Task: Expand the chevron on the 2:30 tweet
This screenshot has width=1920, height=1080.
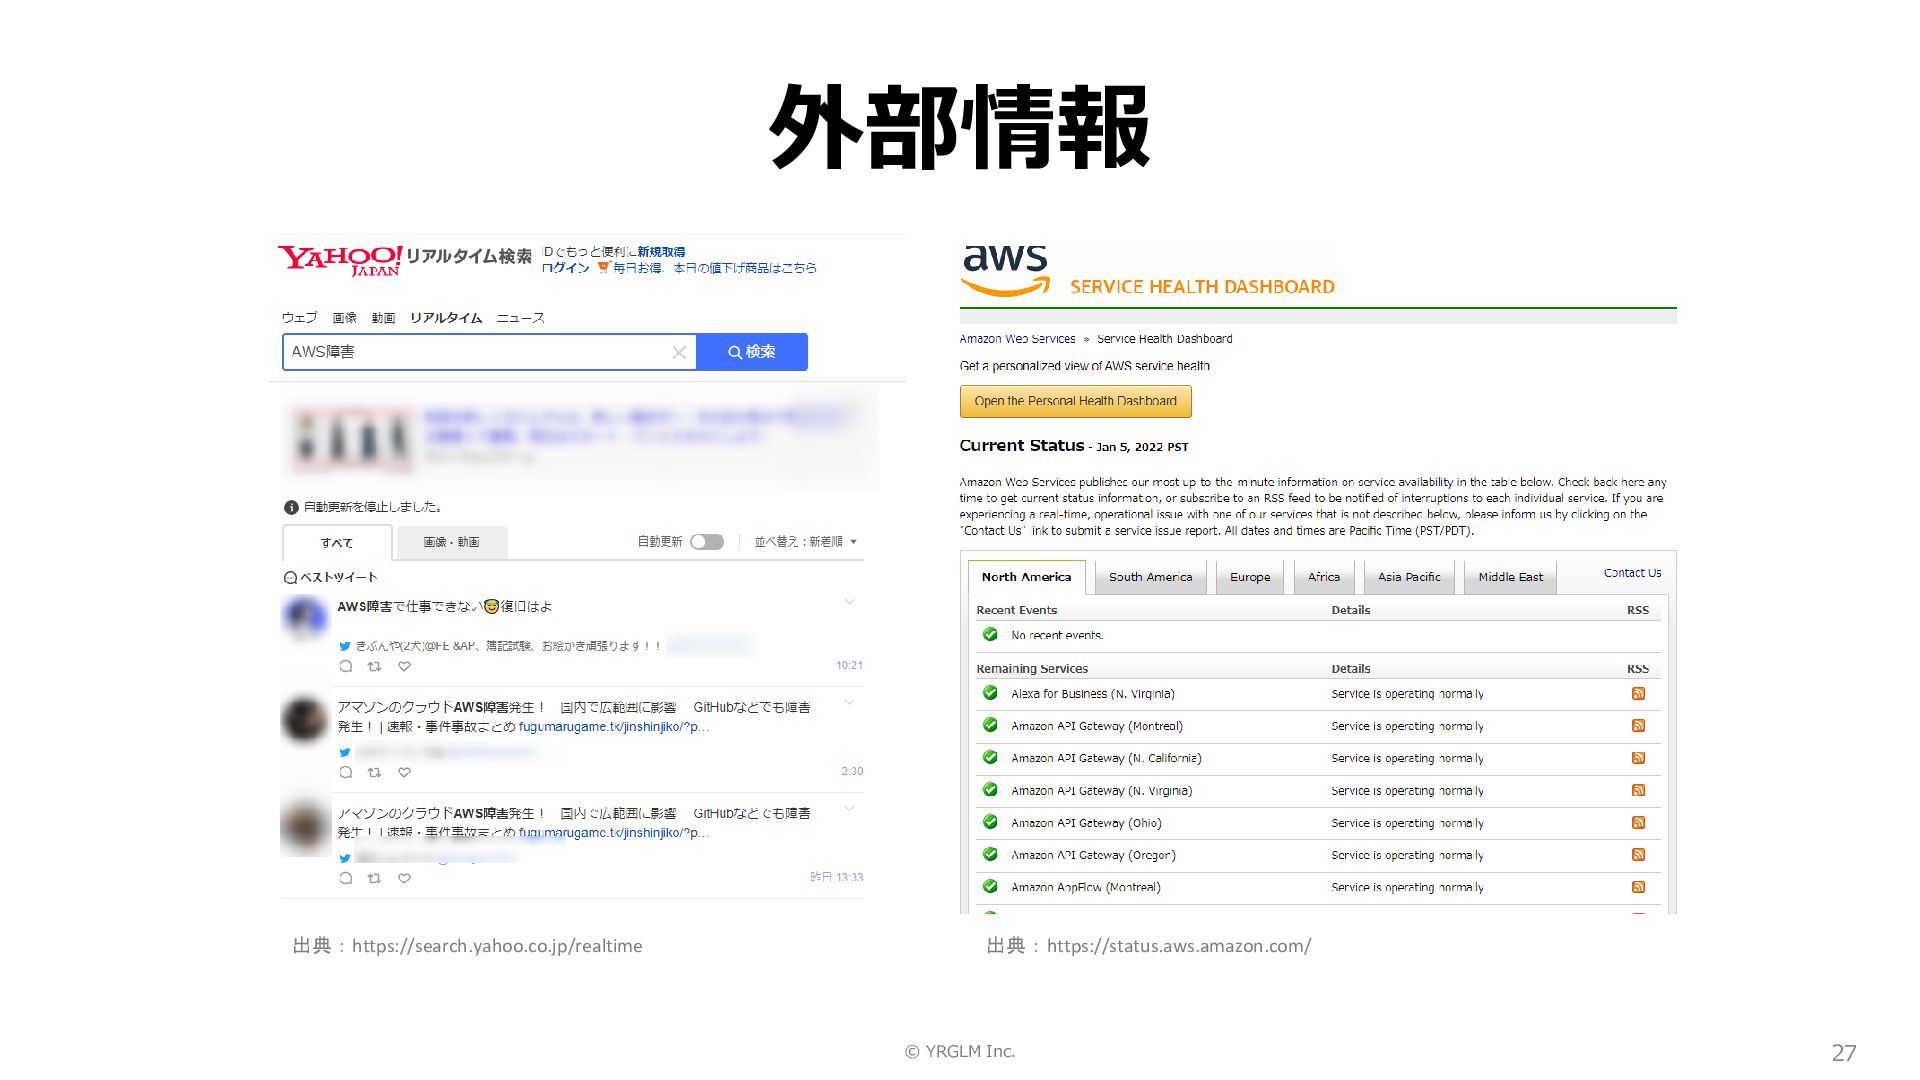Action: pyautogui.click(x=849, y=702)
